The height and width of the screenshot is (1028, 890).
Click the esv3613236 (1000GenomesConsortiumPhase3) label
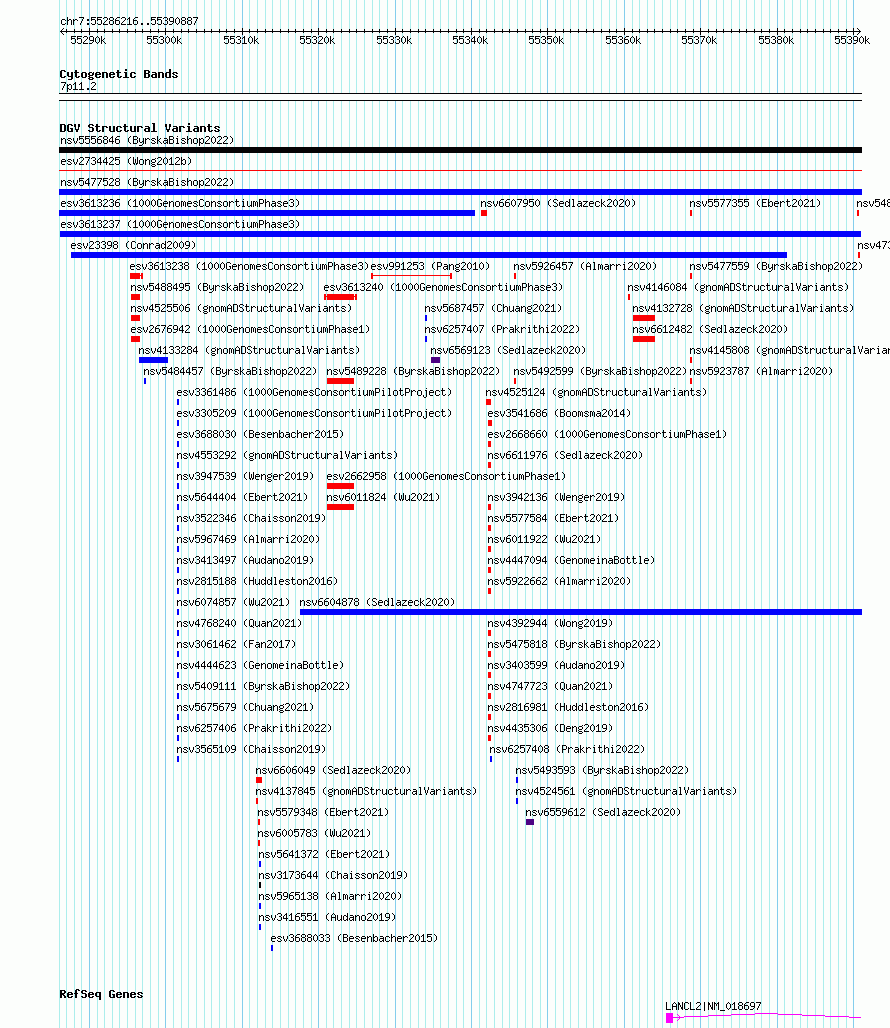[x=180, y=203]
